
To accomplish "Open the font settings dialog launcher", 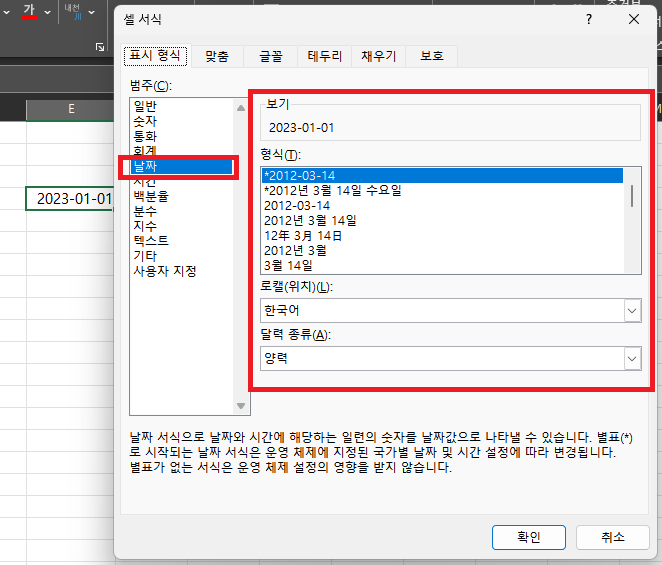I will (x=100, y=47).
